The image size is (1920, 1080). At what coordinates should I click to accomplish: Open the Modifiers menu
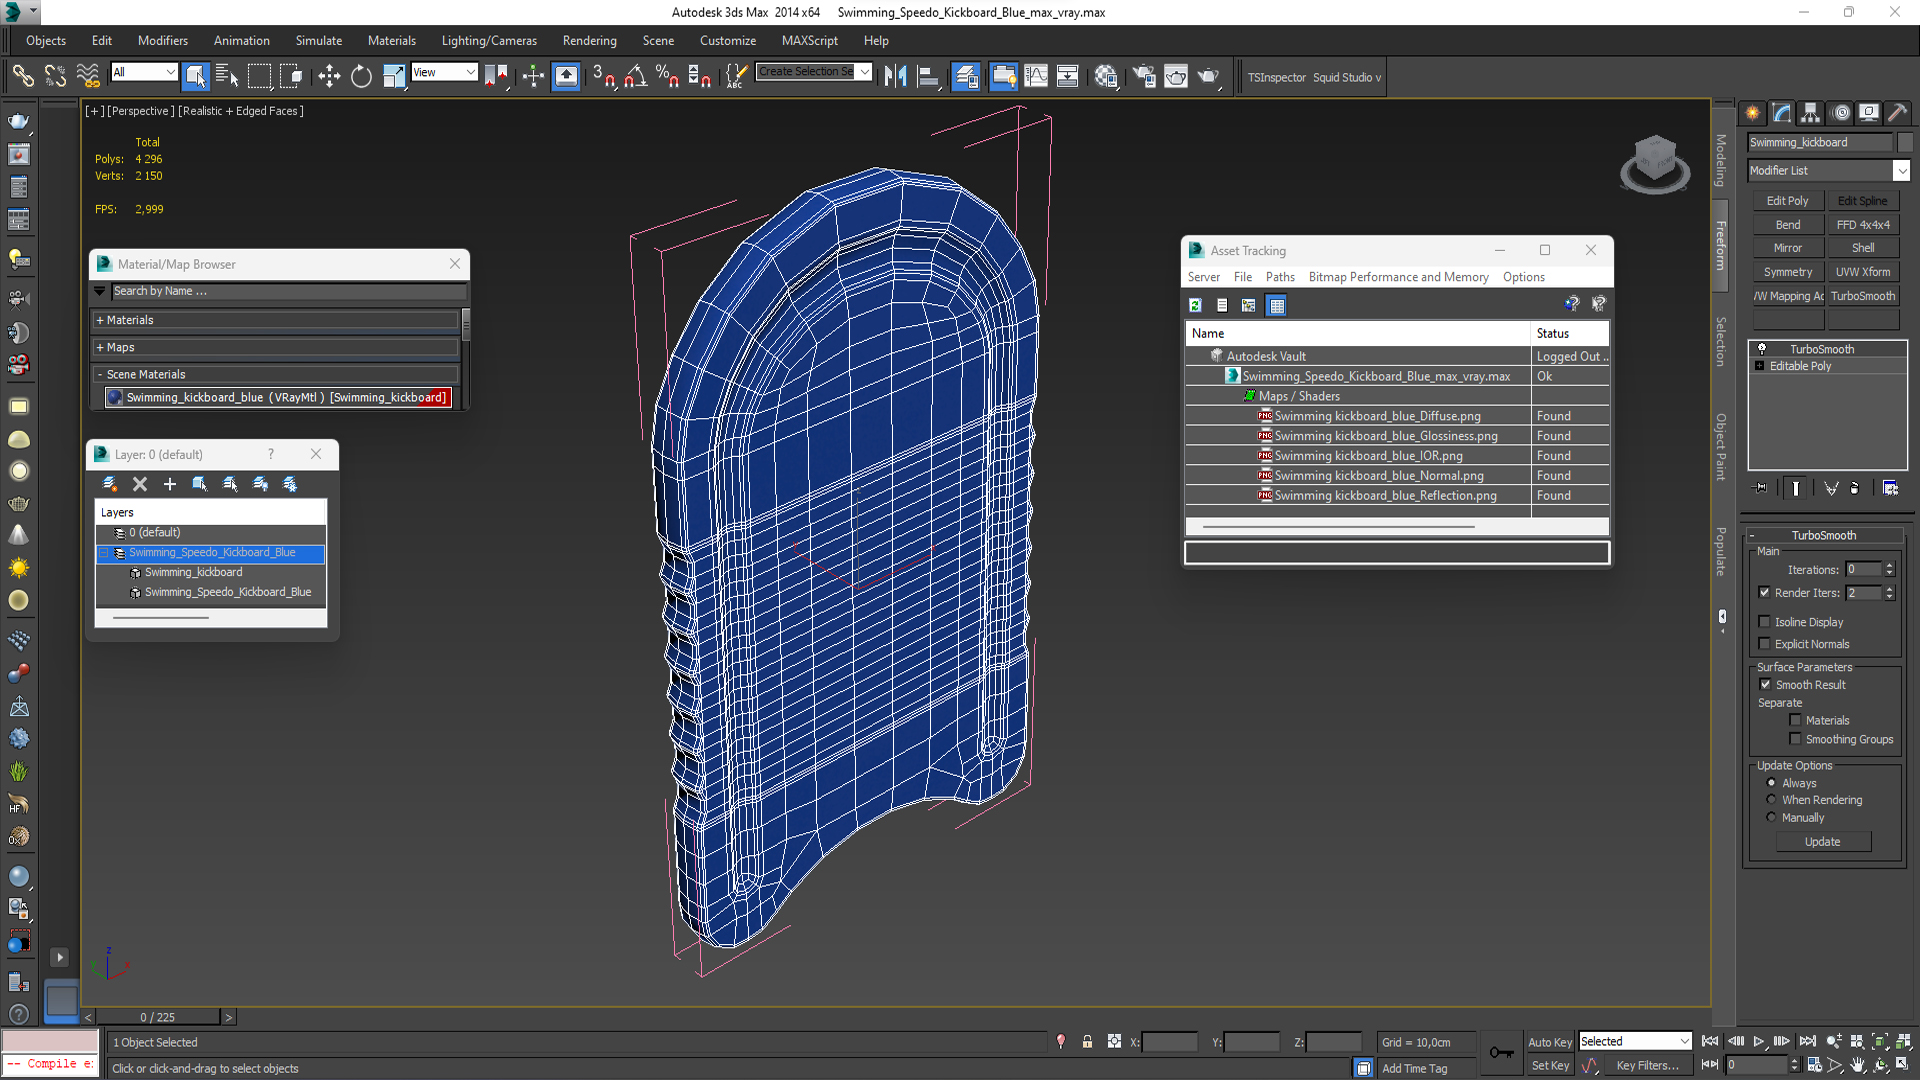pyautogui.click(x=163, y=41)
